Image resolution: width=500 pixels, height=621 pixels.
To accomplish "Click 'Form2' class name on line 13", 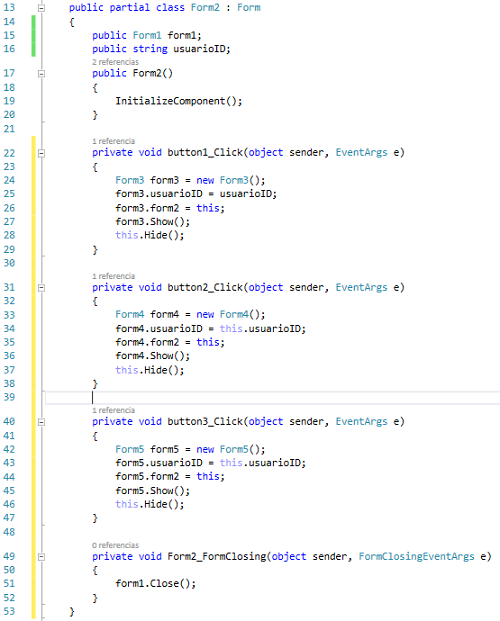I will pos(205,8).
